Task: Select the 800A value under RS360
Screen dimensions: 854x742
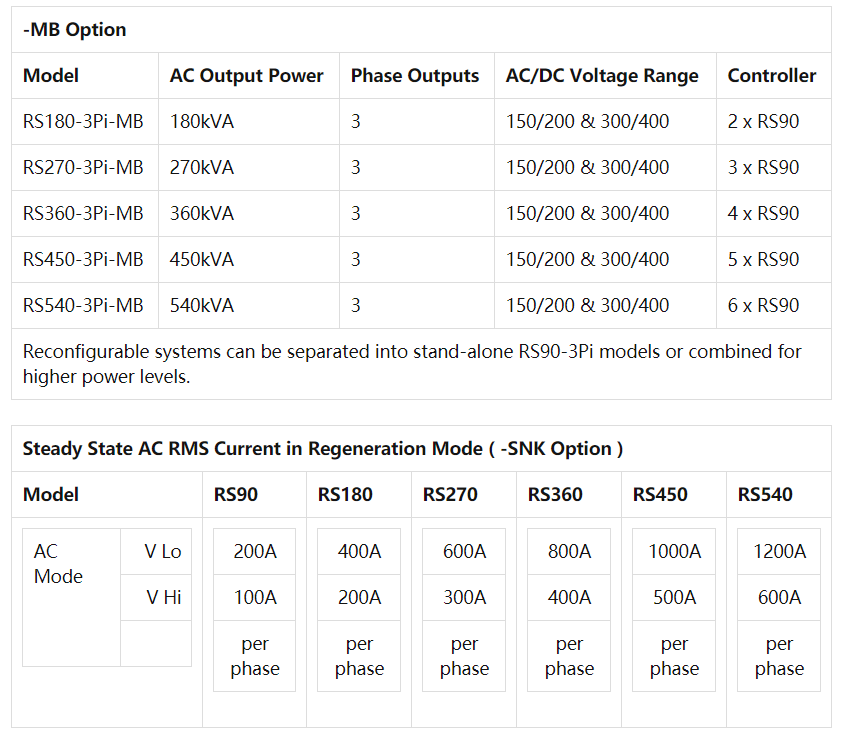Action: [x=569, y=552]
